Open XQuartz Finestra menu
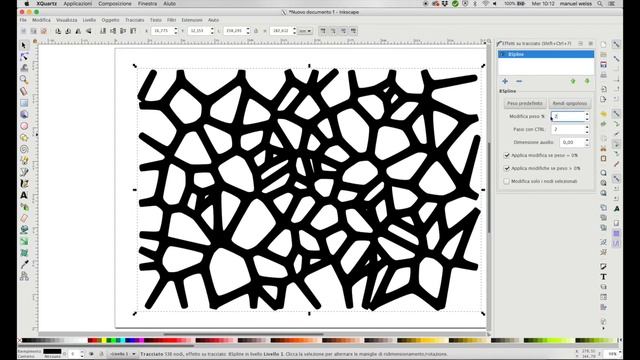 (x=147, y=4)
